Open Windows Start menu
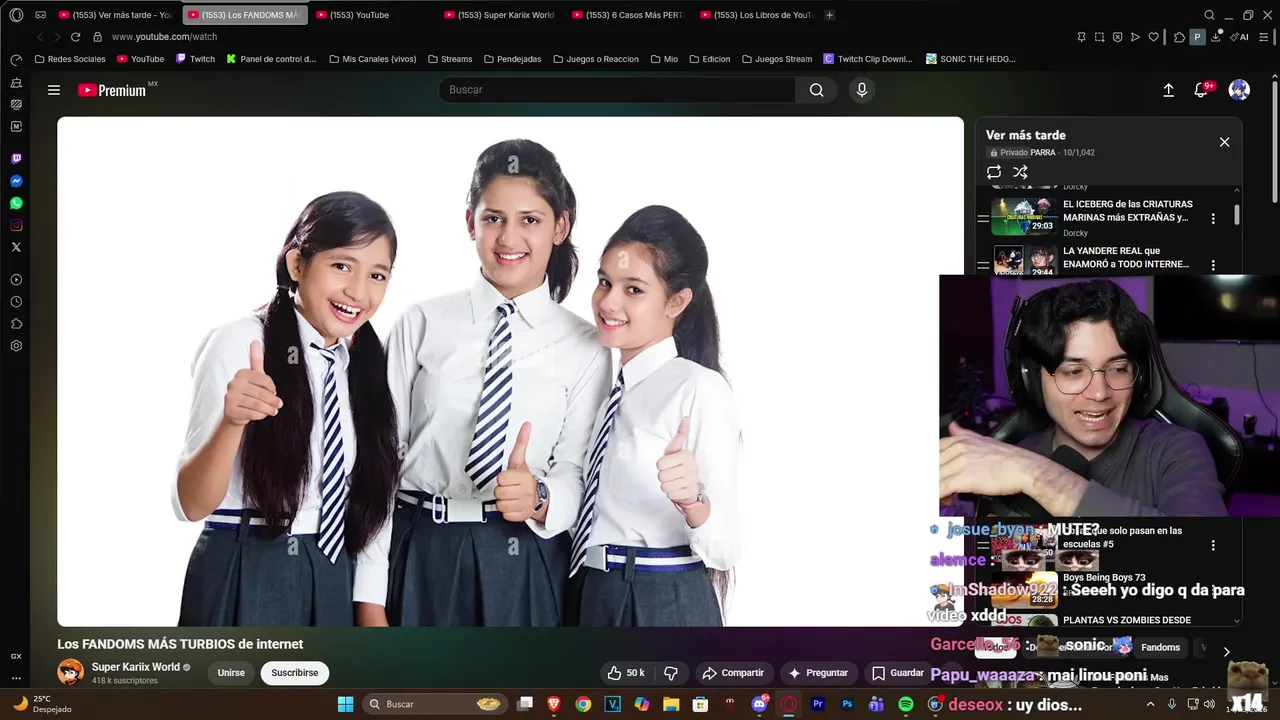 point(345,704)
